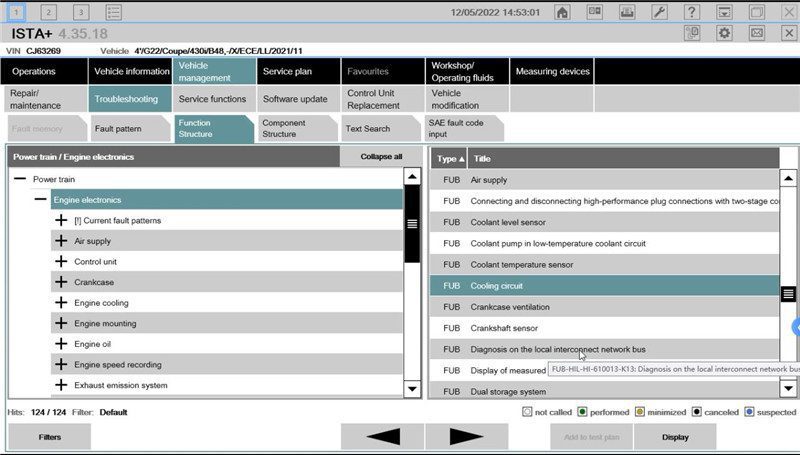Viewport: 800px width, 455px height.
Task: Select Diagnosis on local interconnect network bus
Action: (605, 349)
